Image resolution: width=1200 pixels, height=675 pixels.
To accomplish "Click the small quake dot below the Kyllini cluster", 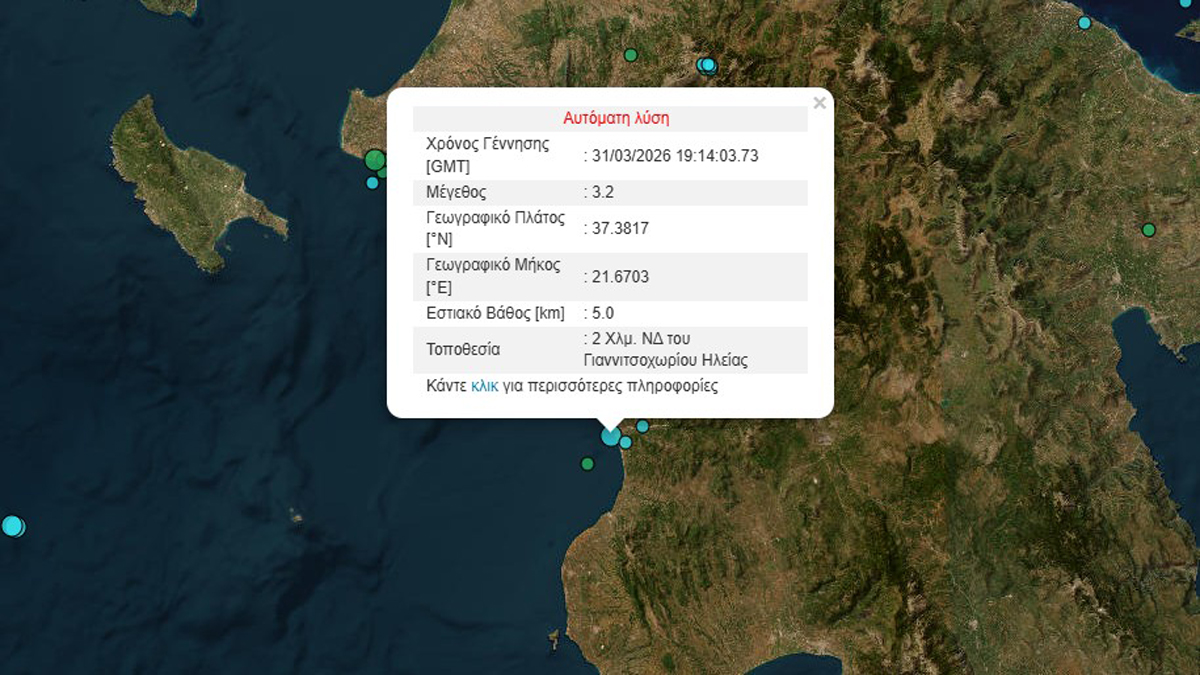I will [x=372, y=183].
